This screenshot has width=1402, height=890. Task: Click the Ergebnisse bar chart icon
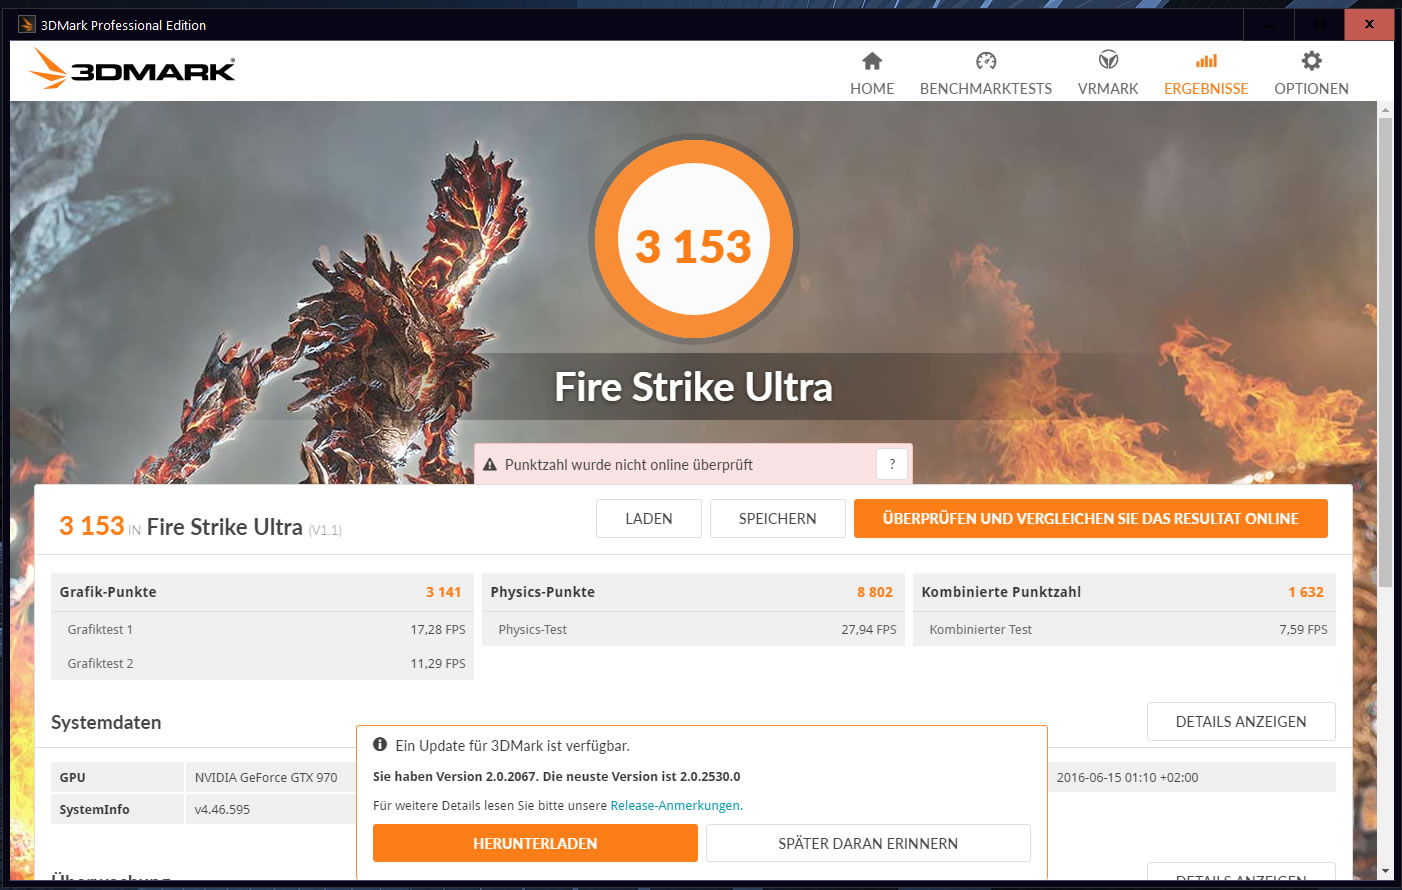point(1206,61)
